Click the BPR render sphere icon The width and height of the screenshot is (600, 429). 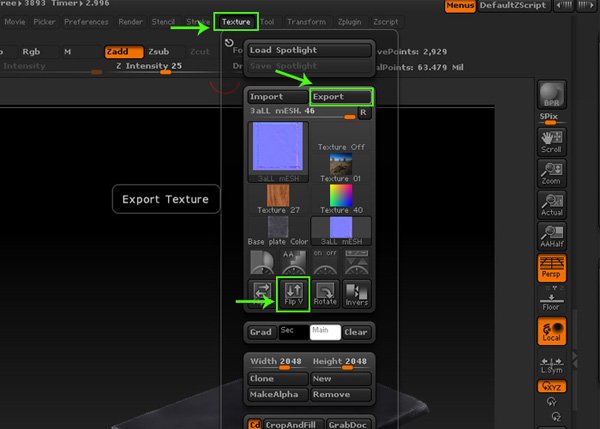click(x=551, y=95)
